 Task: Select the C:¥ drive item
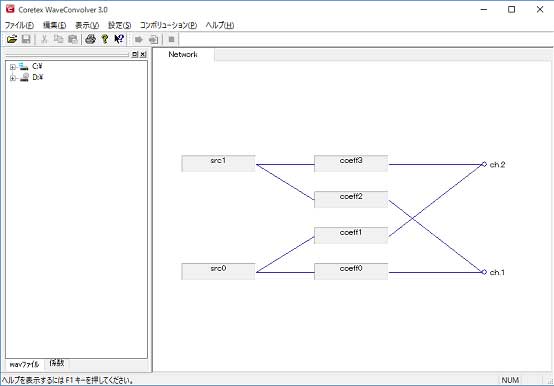pos(37,66)
